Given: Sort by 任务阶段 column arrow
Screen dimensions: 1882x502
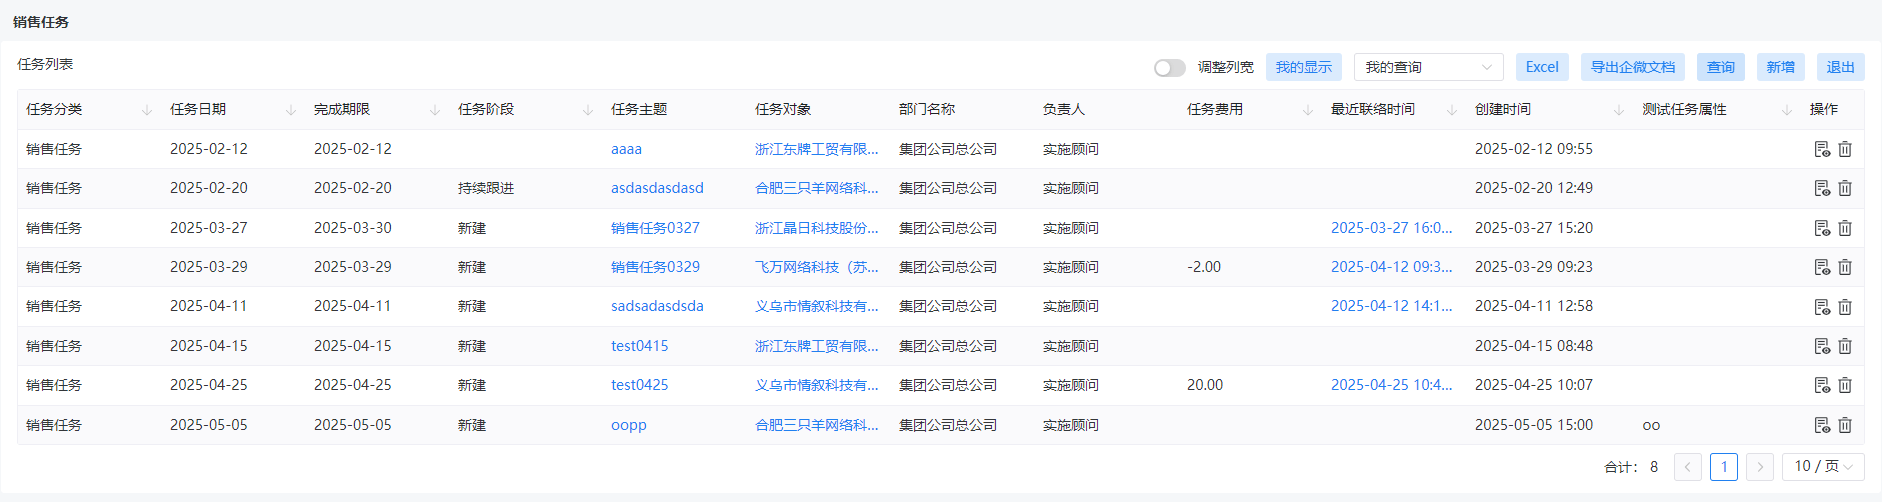Looking at the screenshot, I should (x=588, y=110).
